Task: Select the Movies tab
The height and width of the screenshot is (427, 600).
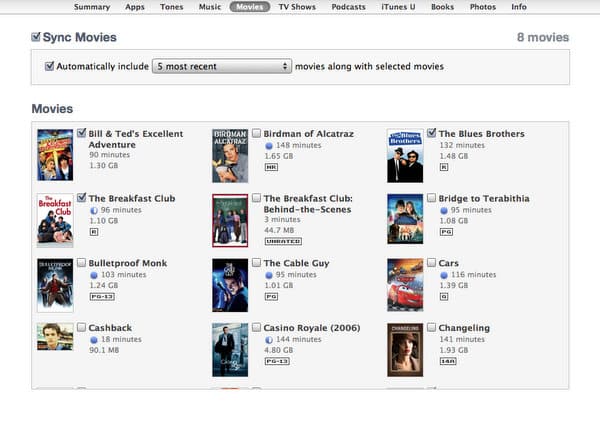Action: (x=250, y=7)
